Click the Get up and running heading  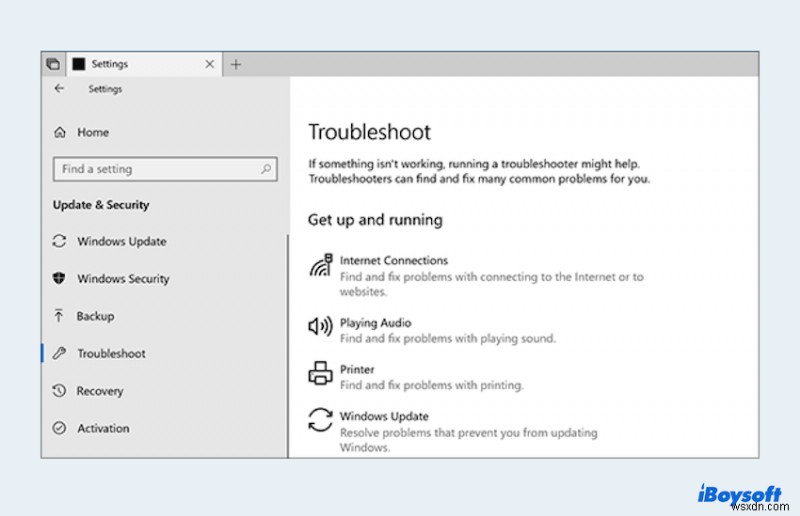click(375, 219)
